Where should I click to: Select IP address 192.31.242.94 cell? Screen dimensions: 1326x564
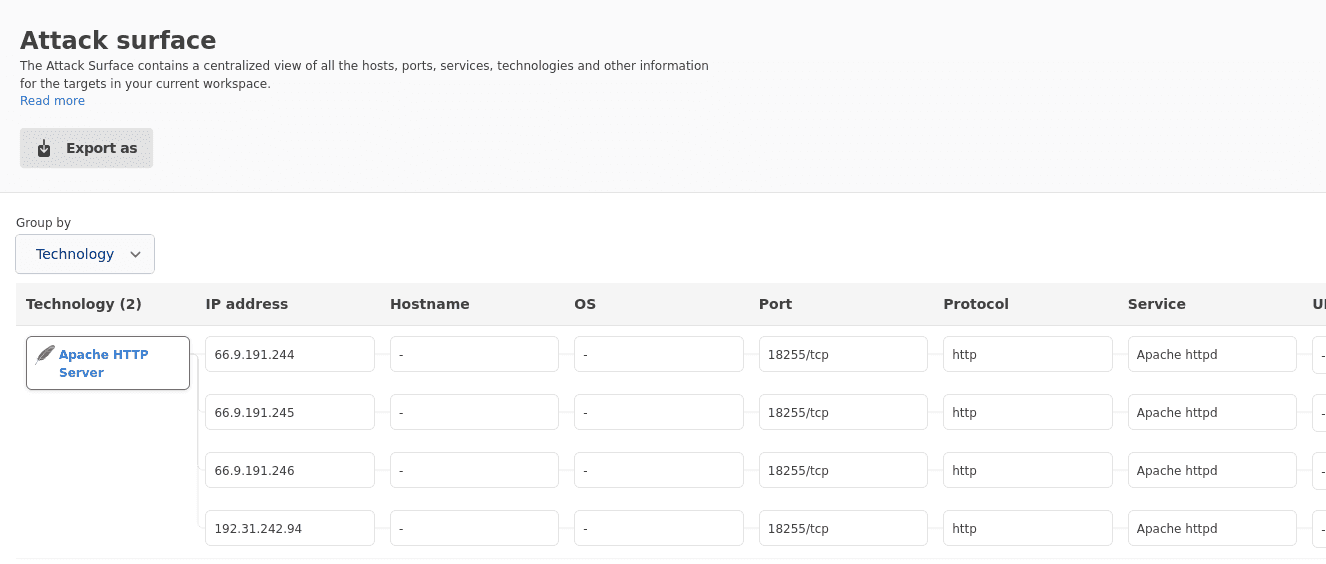(x=289, y=528)
